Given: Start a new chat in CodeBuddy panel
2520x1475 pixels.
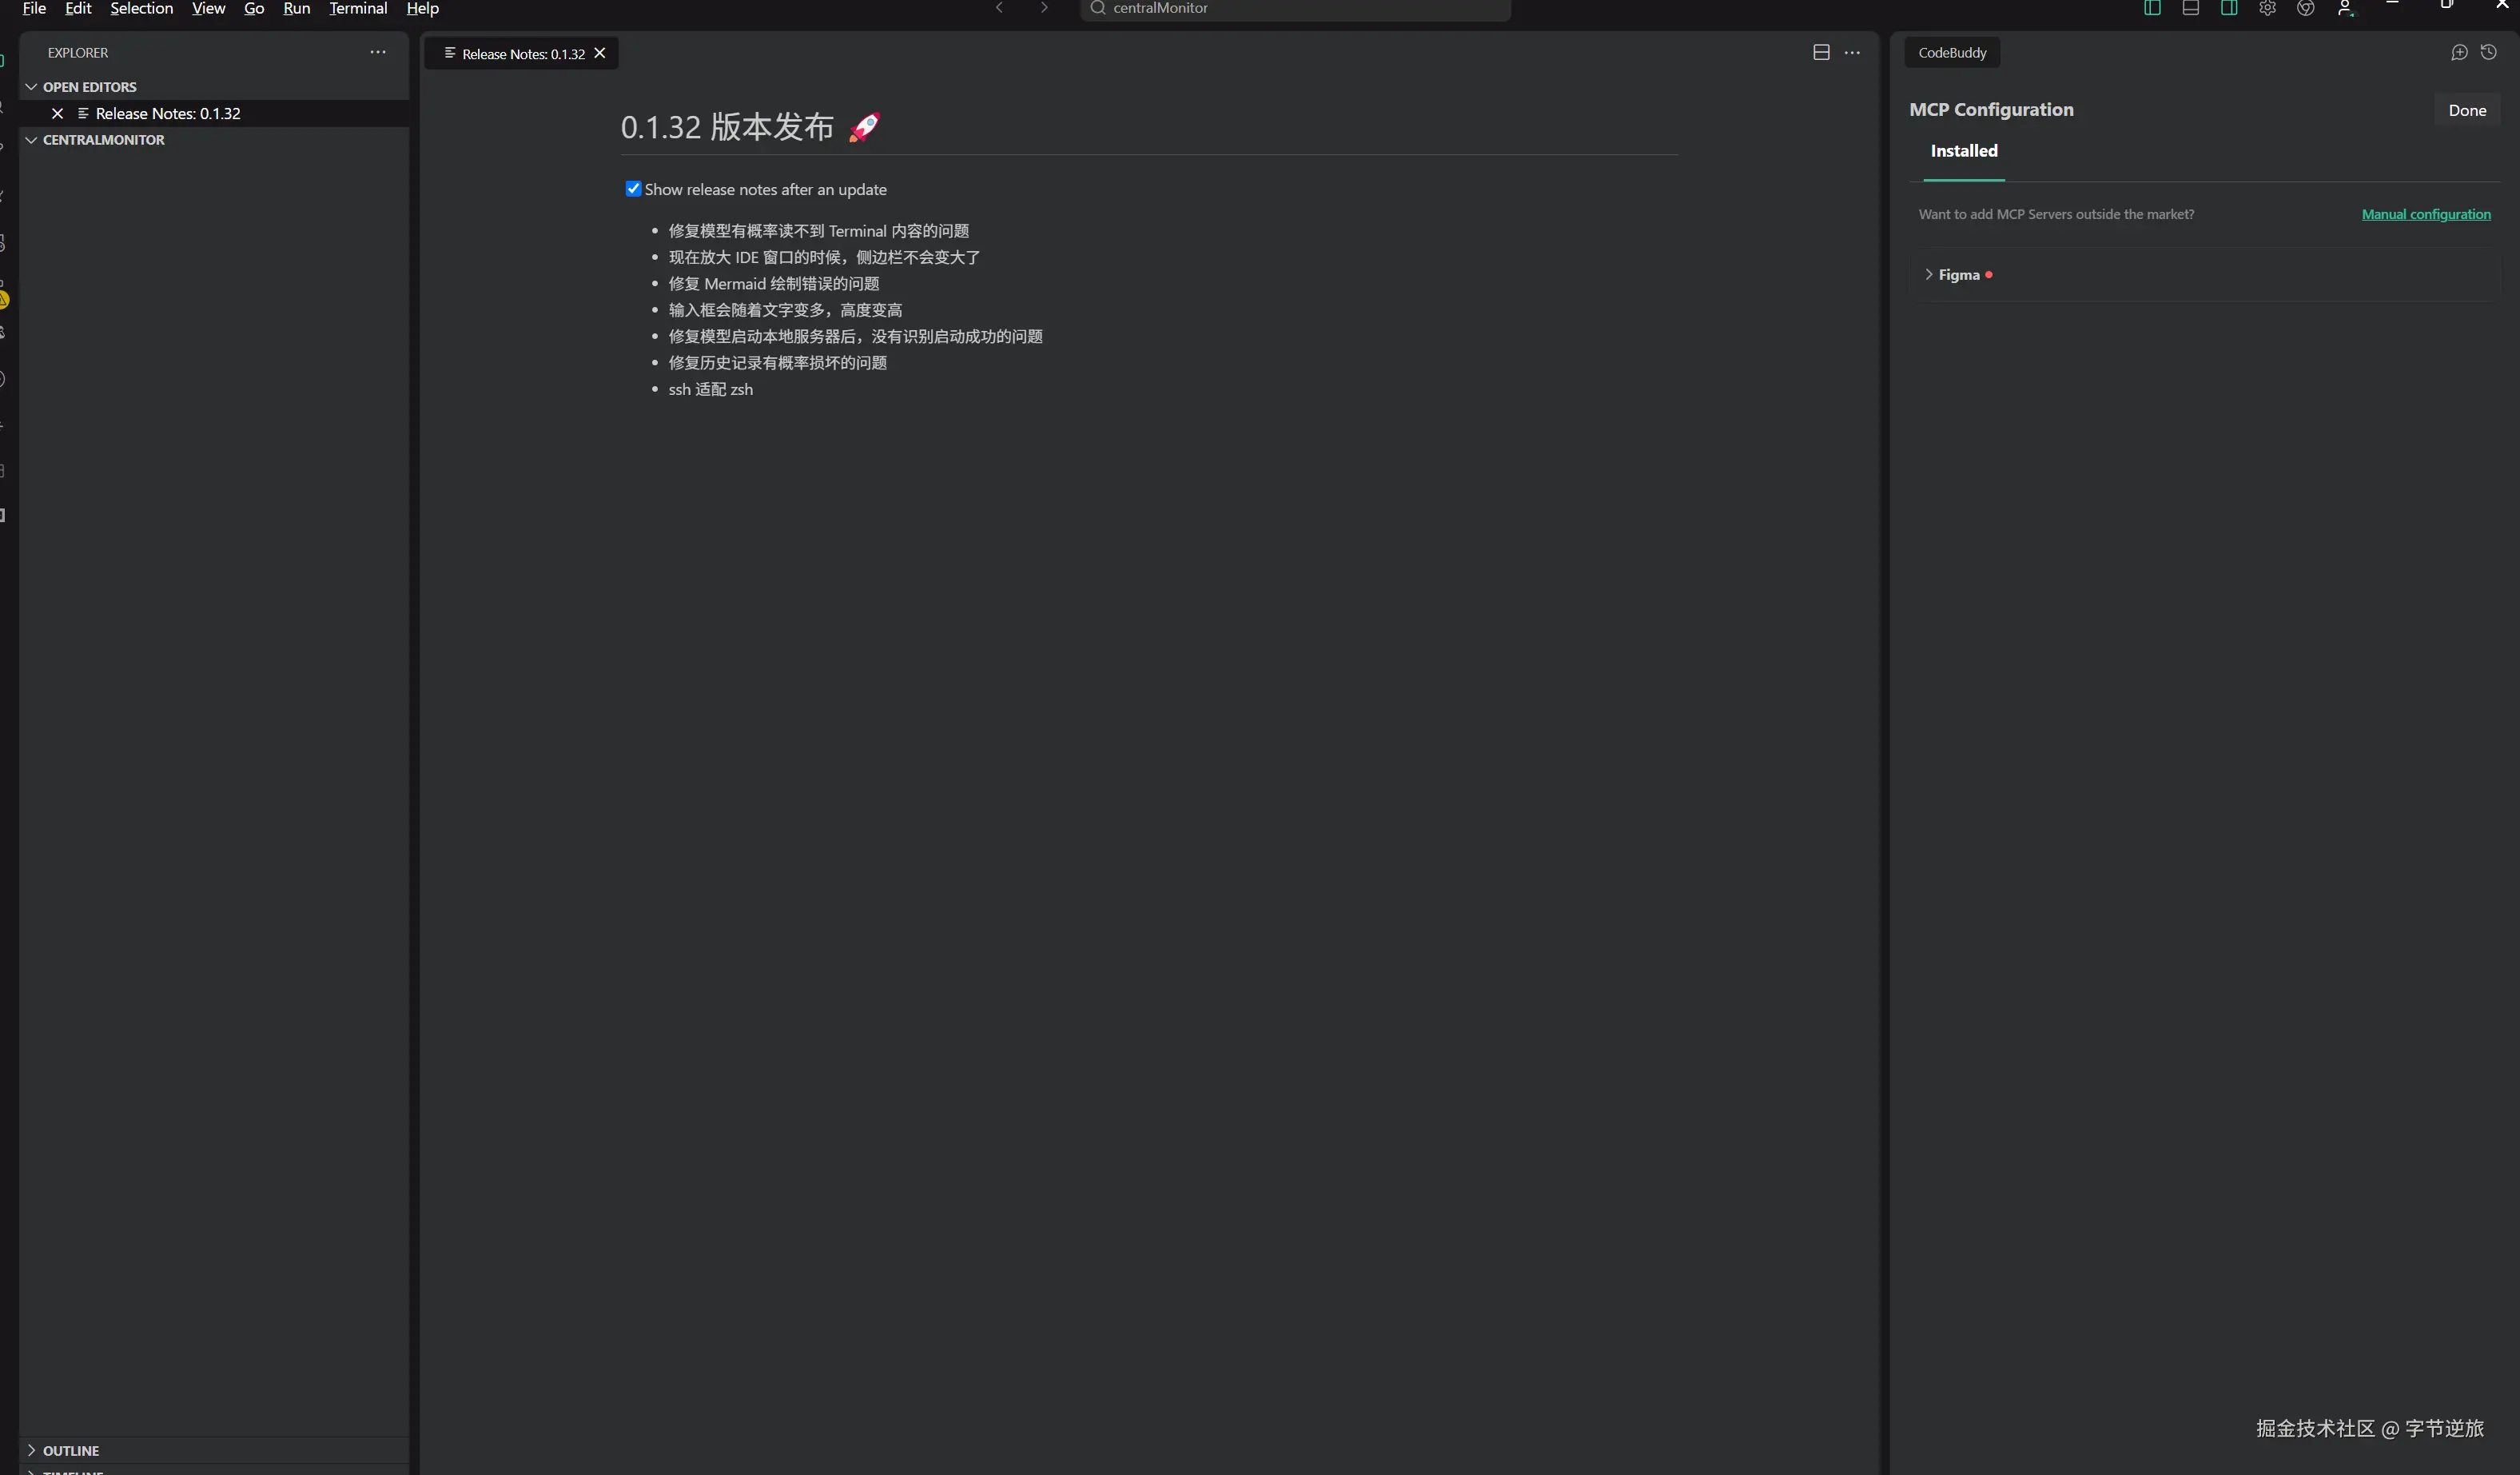Looking at the screenshot, I should (x=2459, y=52).
